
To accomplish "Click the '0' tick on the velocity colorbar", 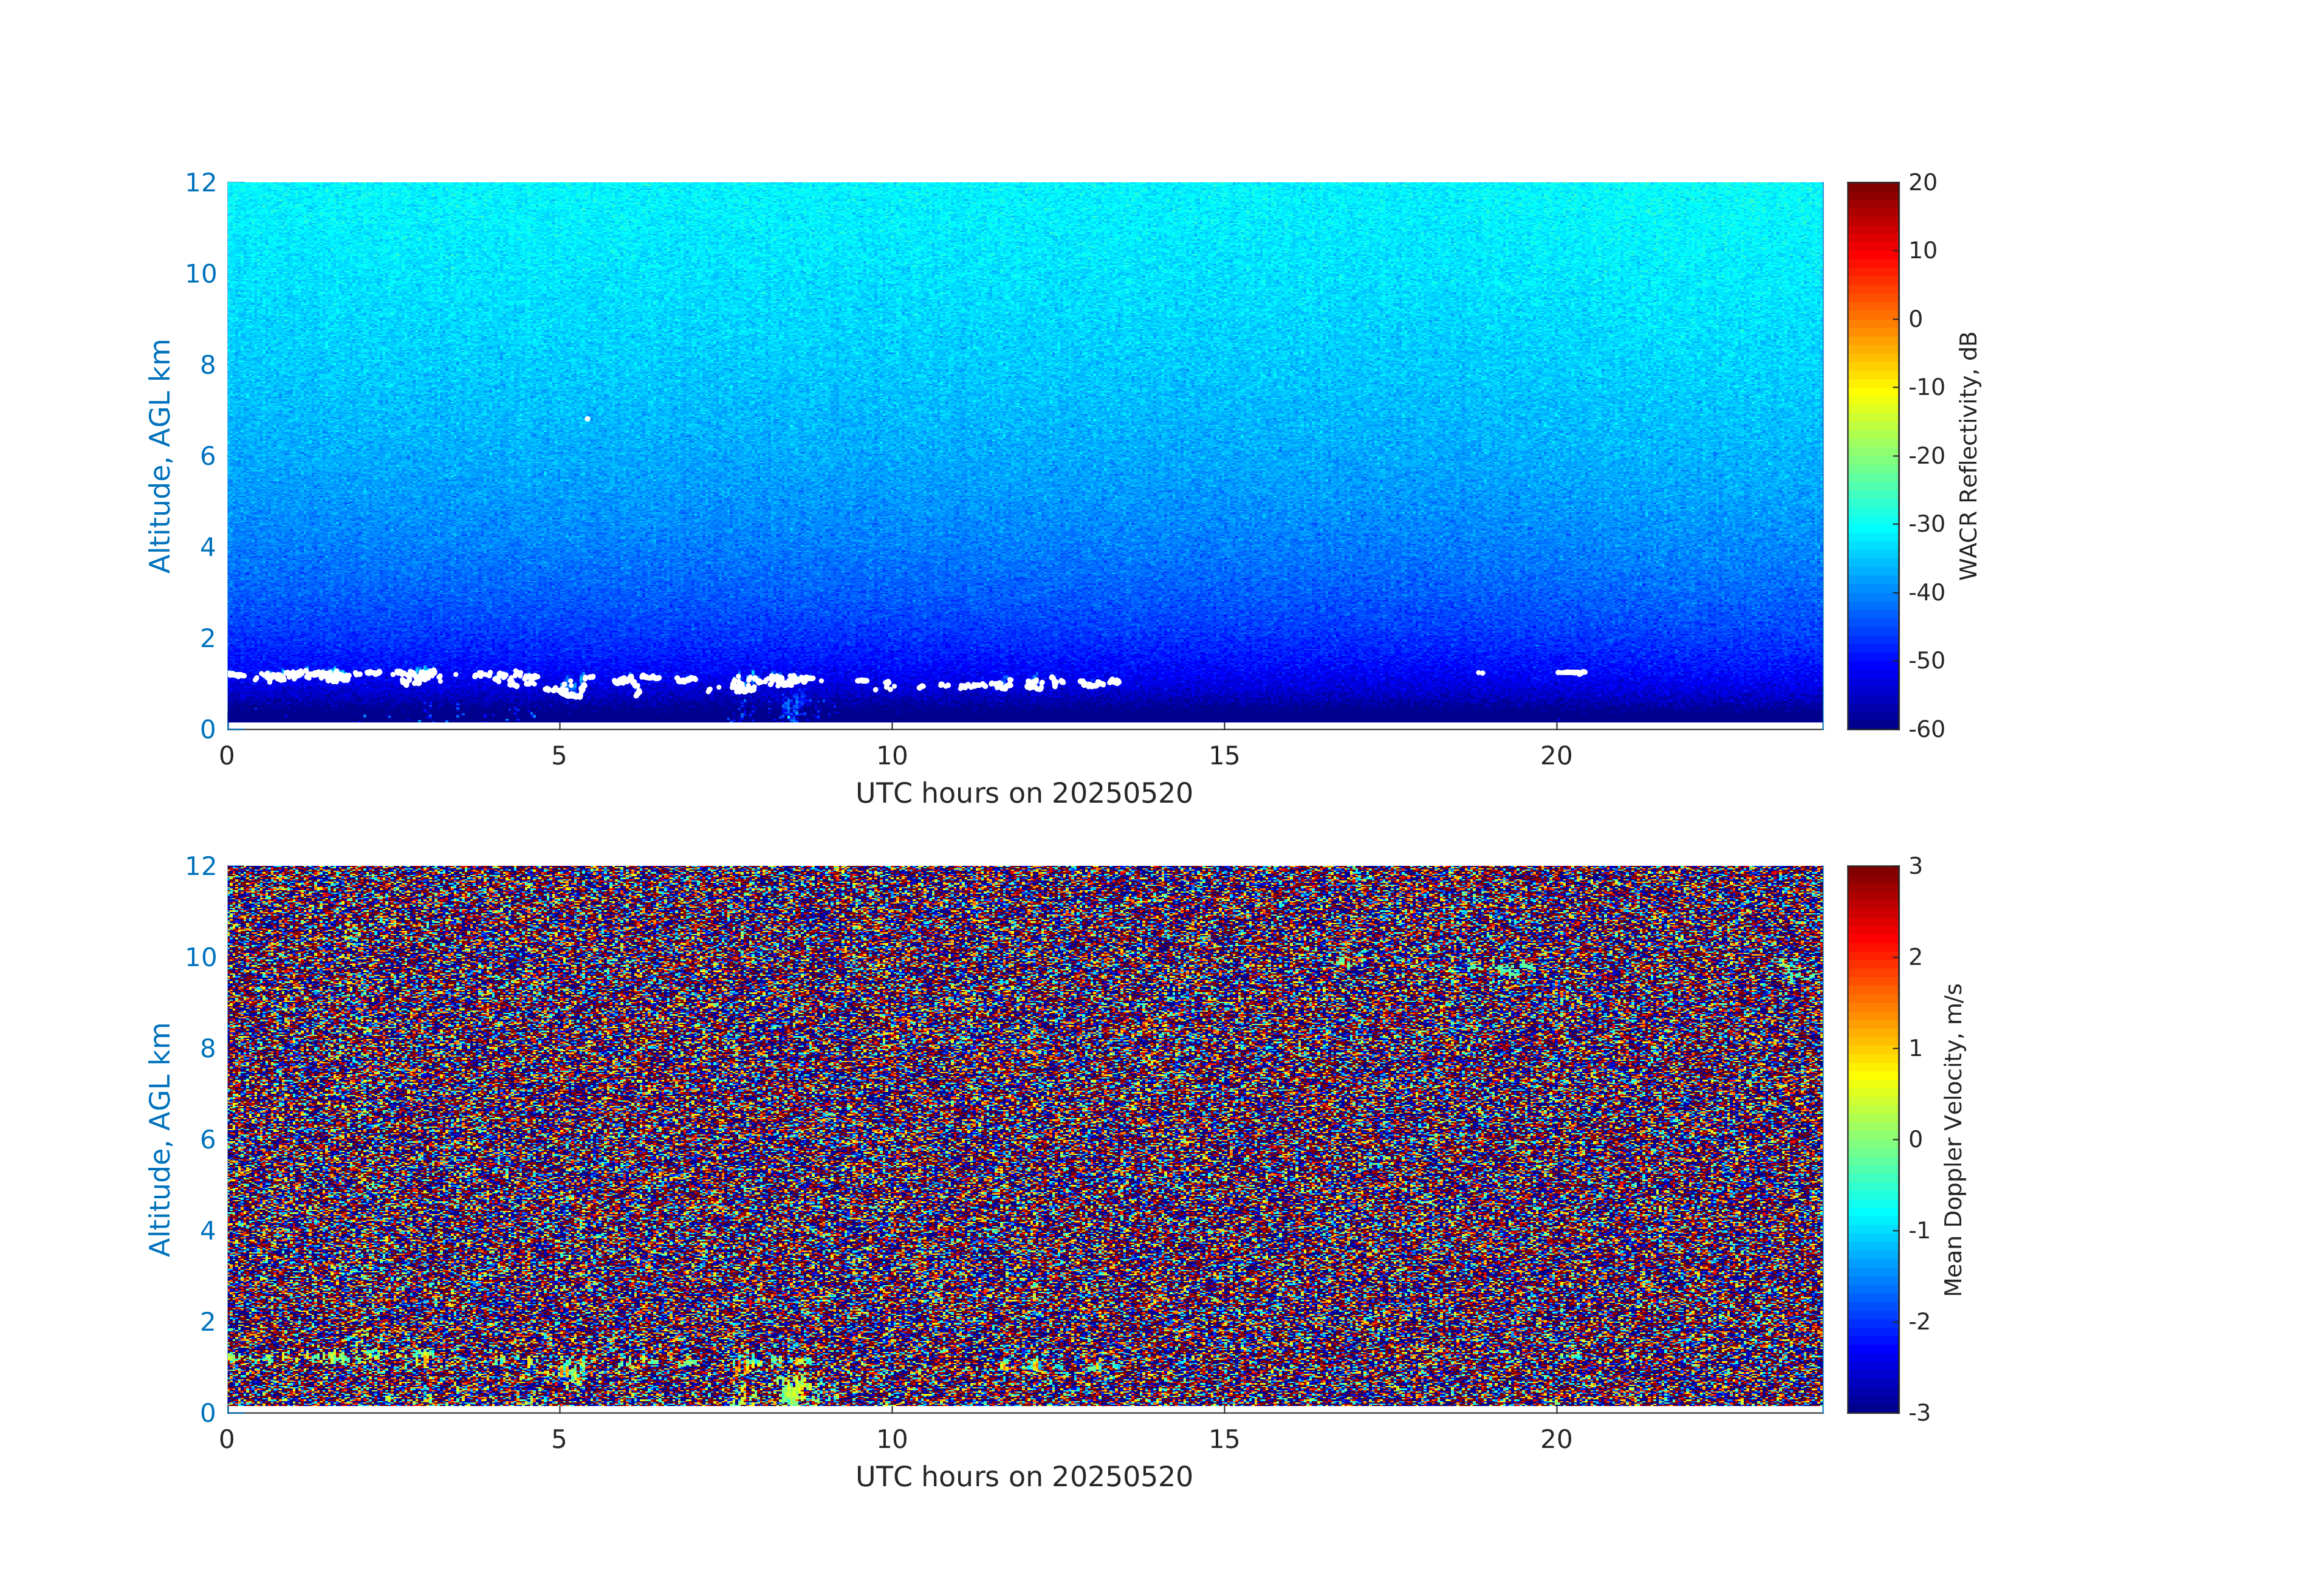I will 1915,1139.
